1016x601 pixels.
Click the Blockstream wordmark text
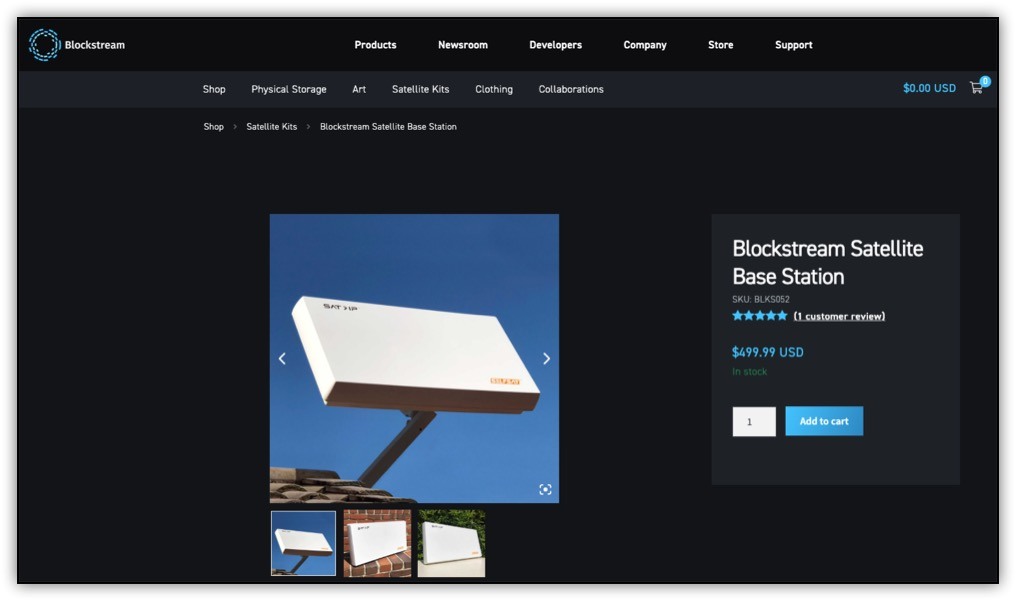point(95,45)
